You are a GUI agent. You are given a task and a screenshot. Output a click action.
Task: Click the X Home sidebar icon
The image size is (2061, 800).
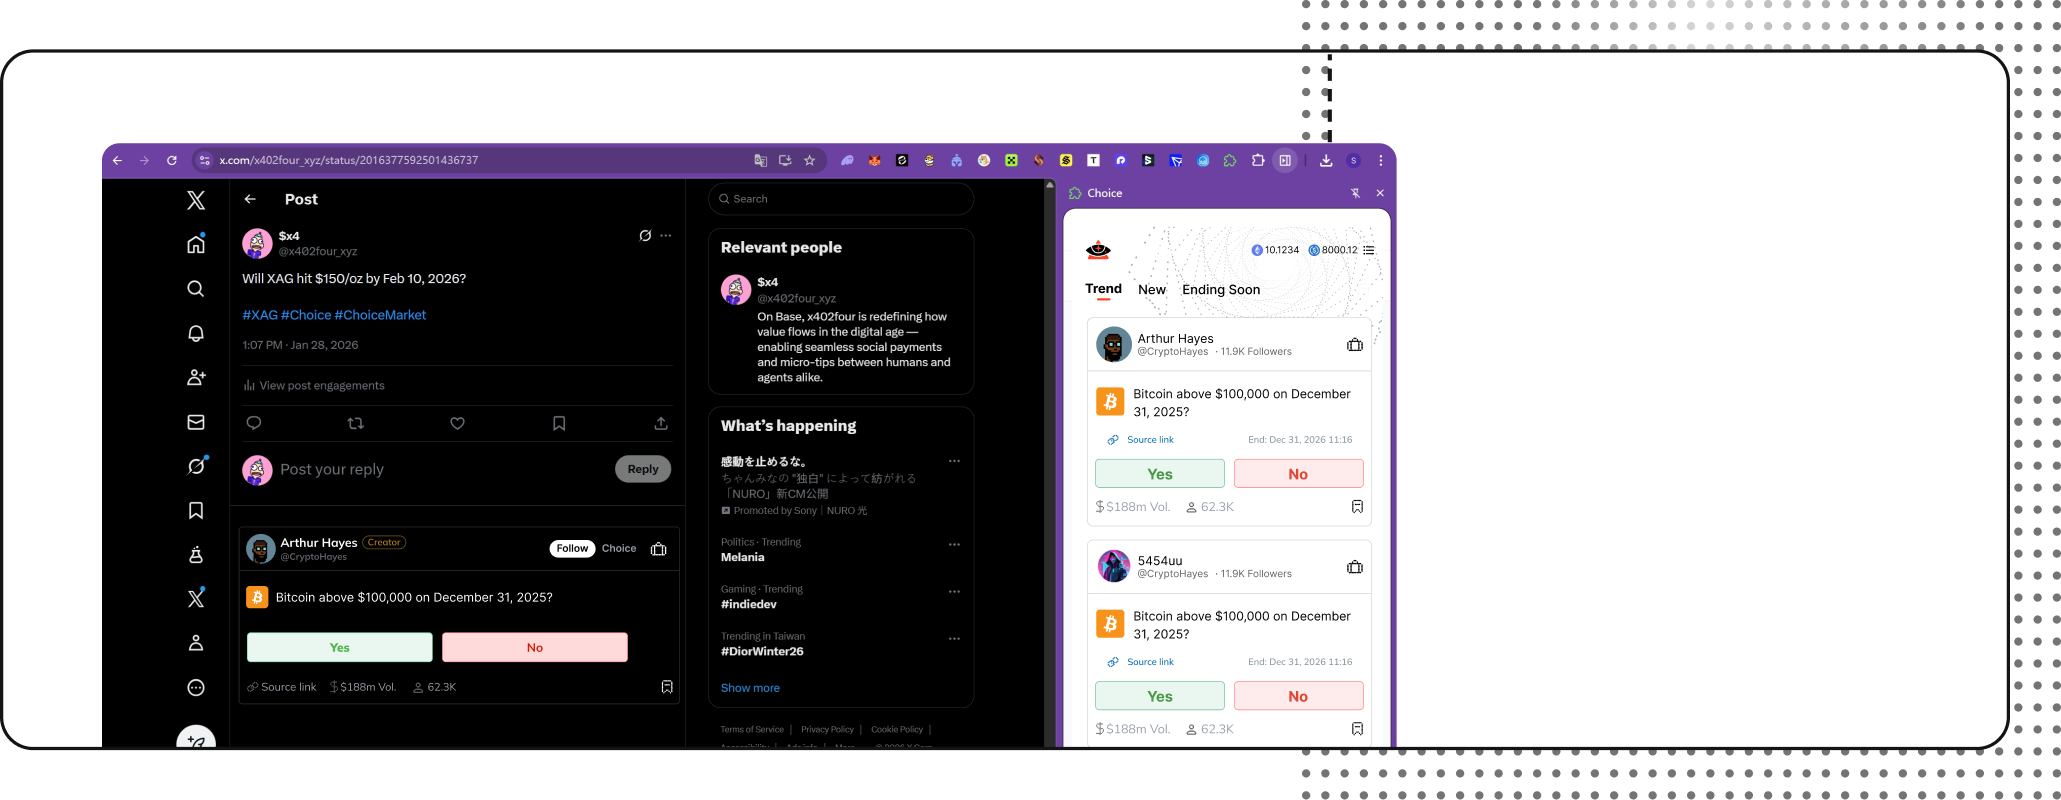point(196,244)
